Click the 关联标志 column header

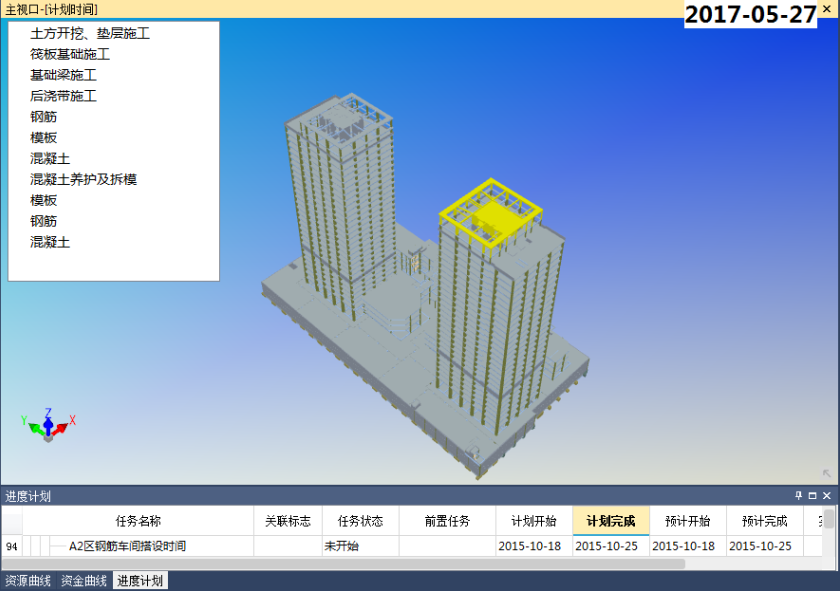(x=288, y=521)
